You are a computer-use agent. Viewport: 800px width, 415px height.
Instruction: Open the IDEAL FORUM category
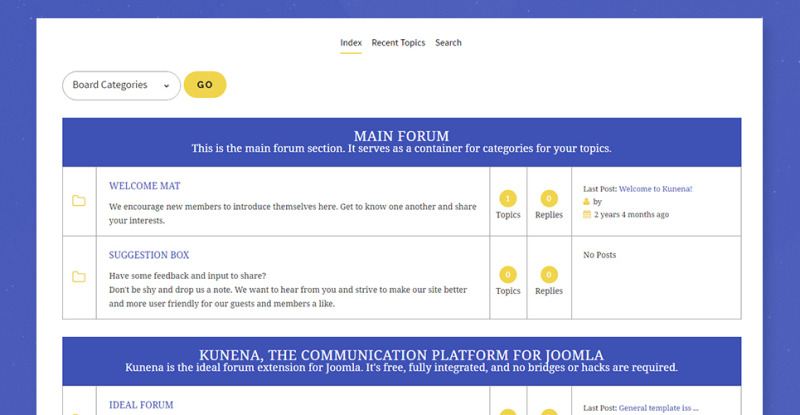pyautogui.click(x=141, y=405)
